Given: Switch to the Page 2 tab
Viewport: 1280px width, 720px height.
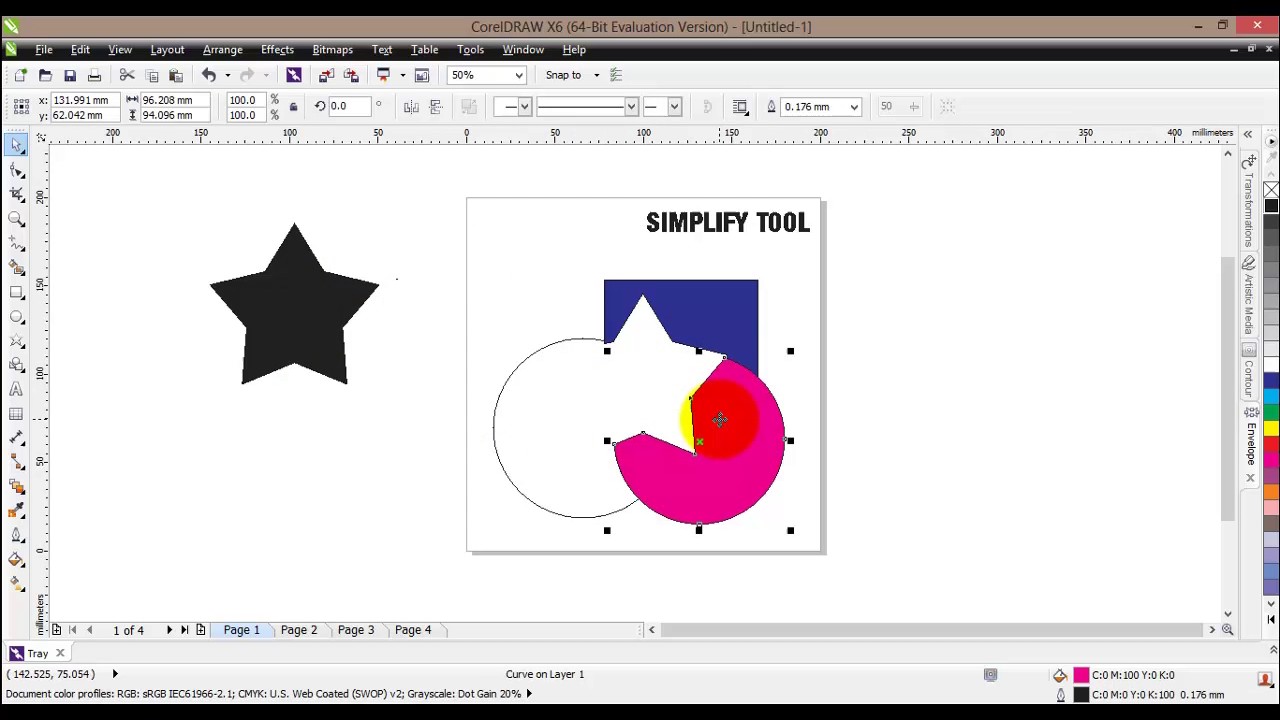Looking at the screenshot, I should click(299, 630).
